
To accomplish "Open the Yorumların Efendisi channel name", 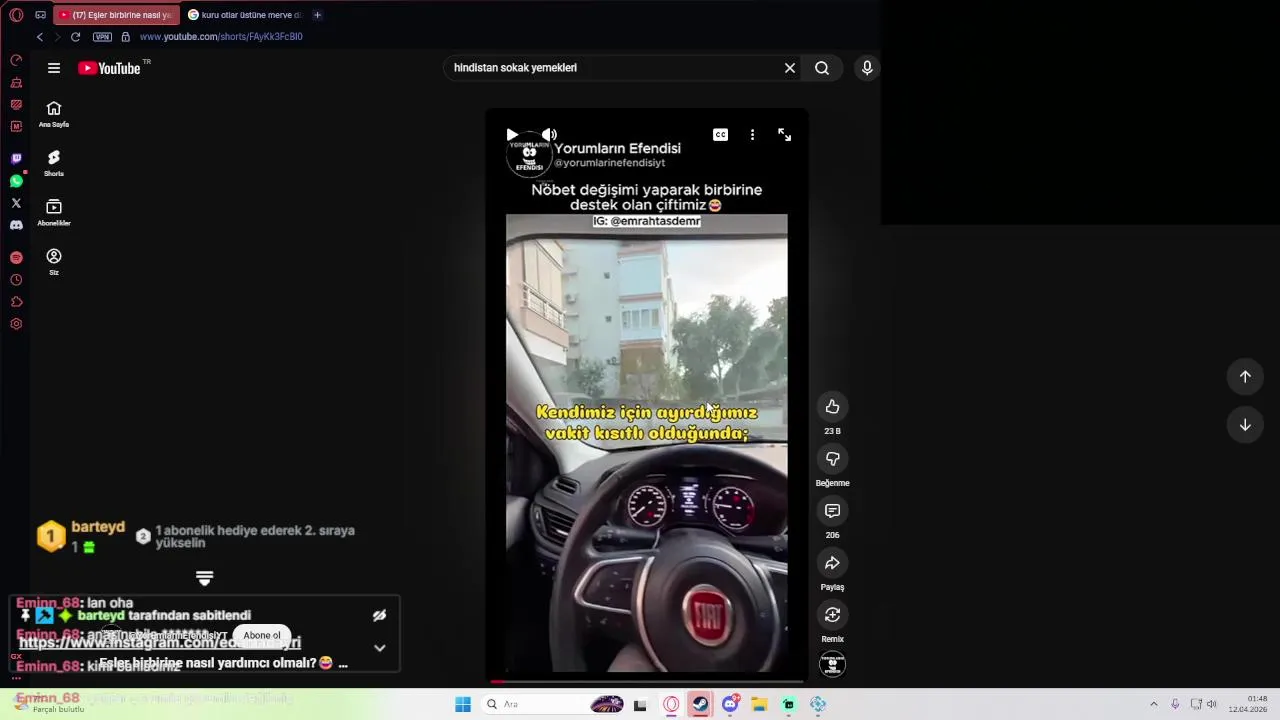I will click(x=617, y=148).
